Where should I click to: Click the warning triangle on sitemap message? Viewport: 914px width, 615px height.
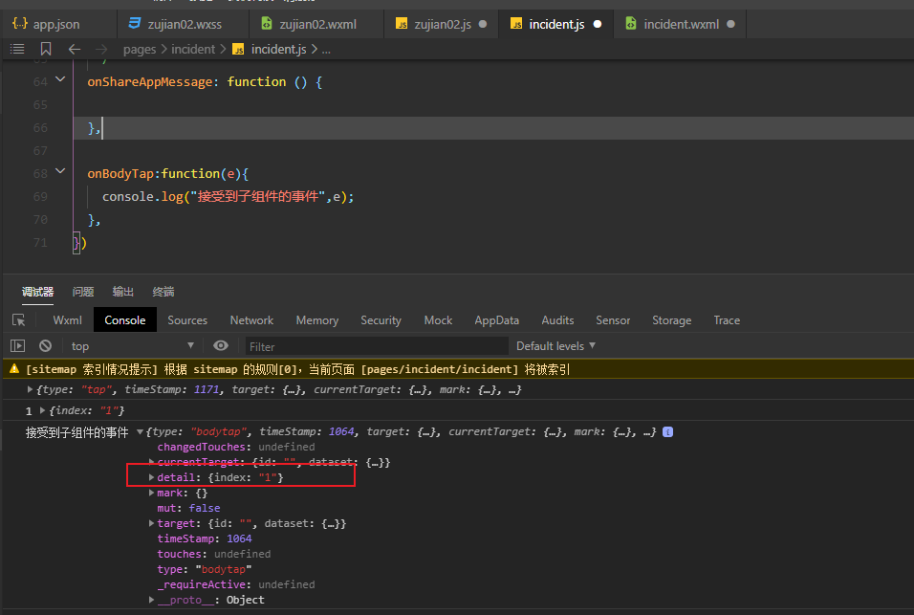tap(14, 369)
